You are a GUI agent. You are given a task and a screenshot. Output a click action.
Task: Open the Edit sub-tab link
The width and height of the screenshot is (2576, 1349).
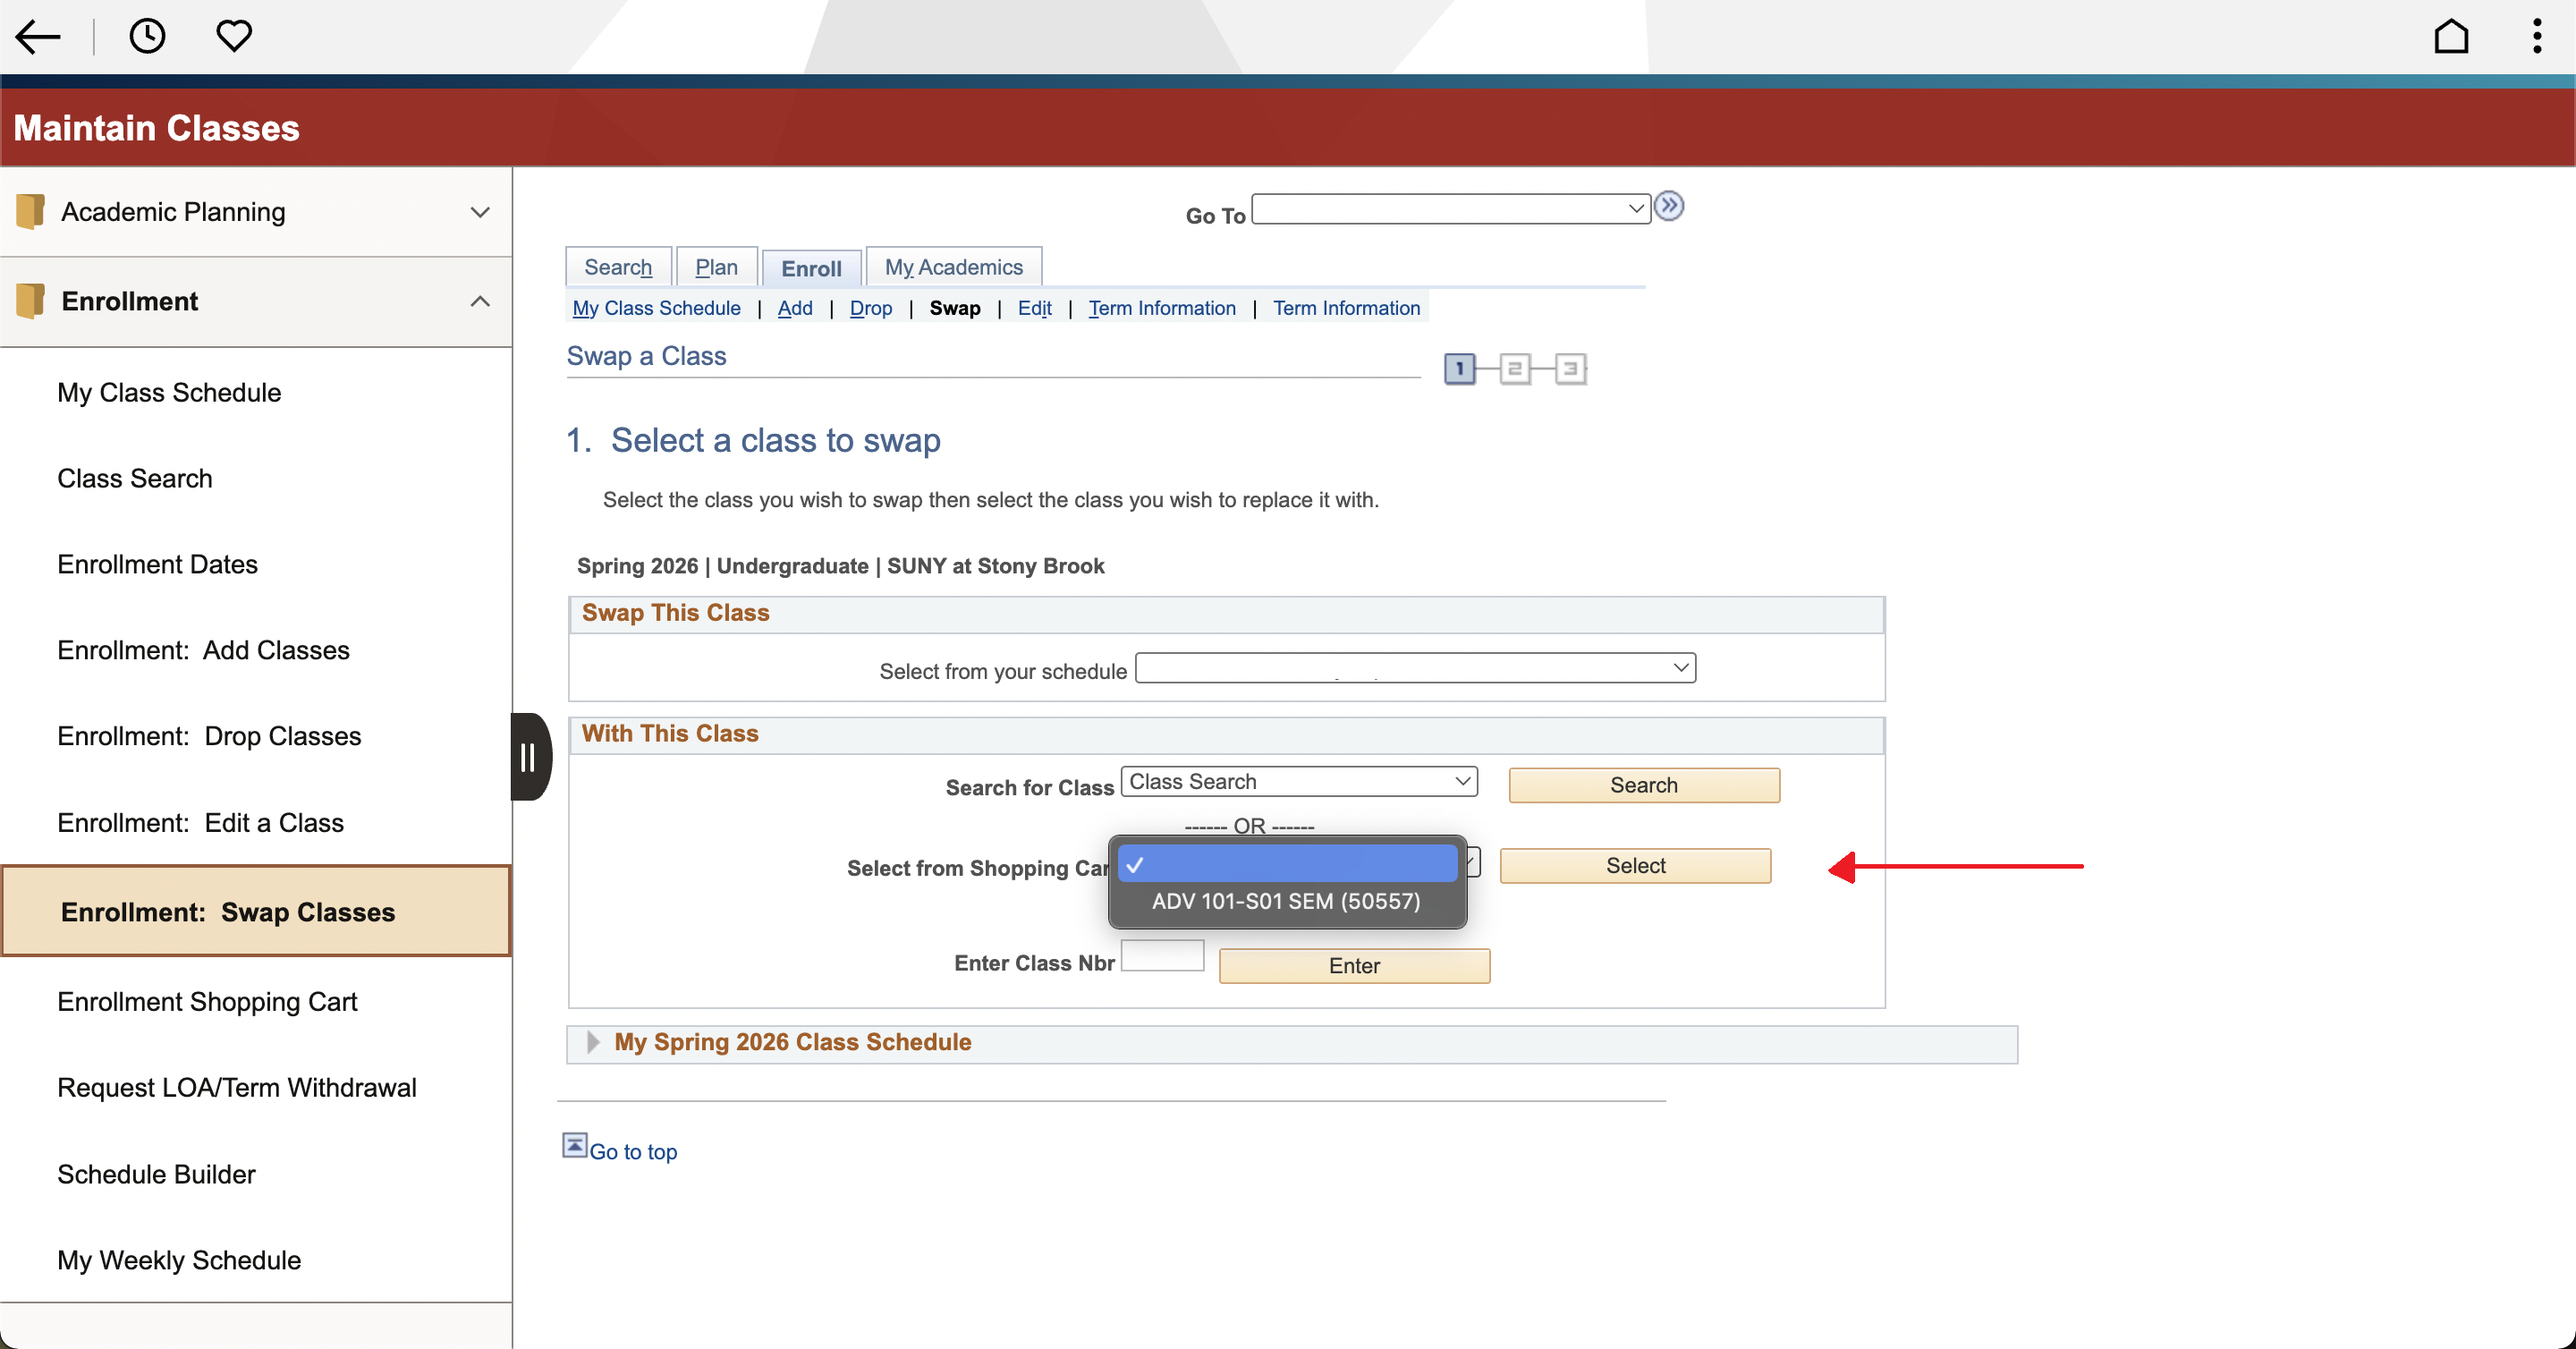coord(1034,308)
